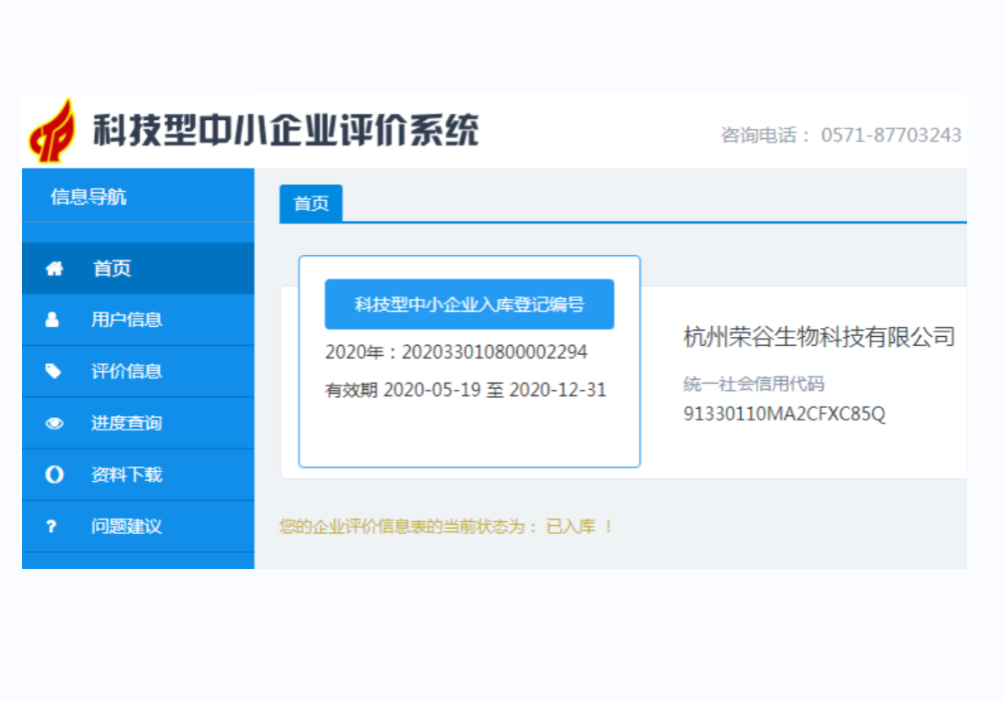
Task: Click the registration number 202033010800002294
Action: coord(494,352)
